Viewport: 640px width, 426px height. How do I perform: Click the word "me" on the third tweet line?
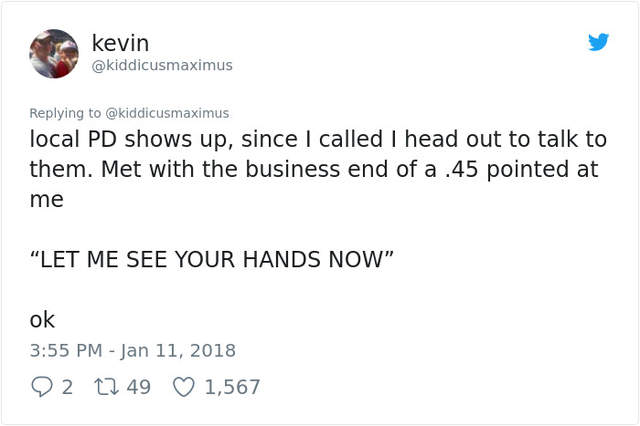pos(46,200)
